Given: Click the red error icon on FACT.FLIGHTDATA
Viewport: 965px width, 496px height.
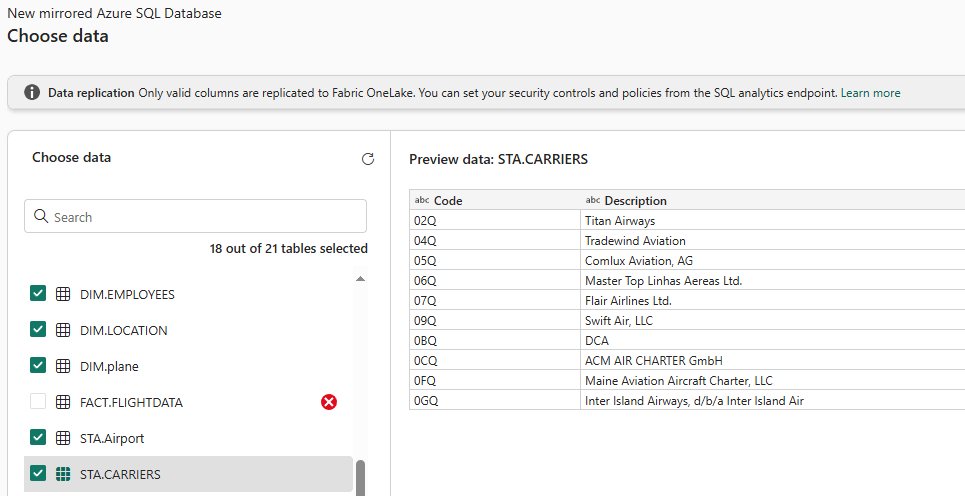Looking at the screenshot, I should (329, 402).
